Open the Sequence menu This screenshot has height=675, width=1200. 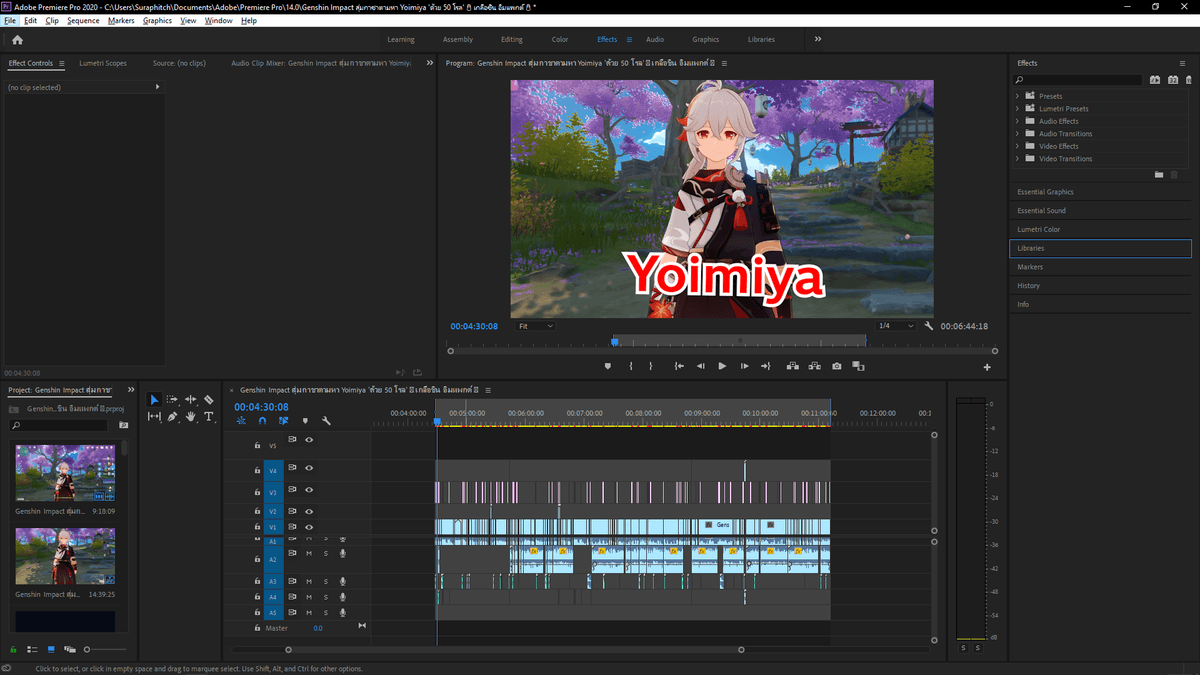pos(83,20)
